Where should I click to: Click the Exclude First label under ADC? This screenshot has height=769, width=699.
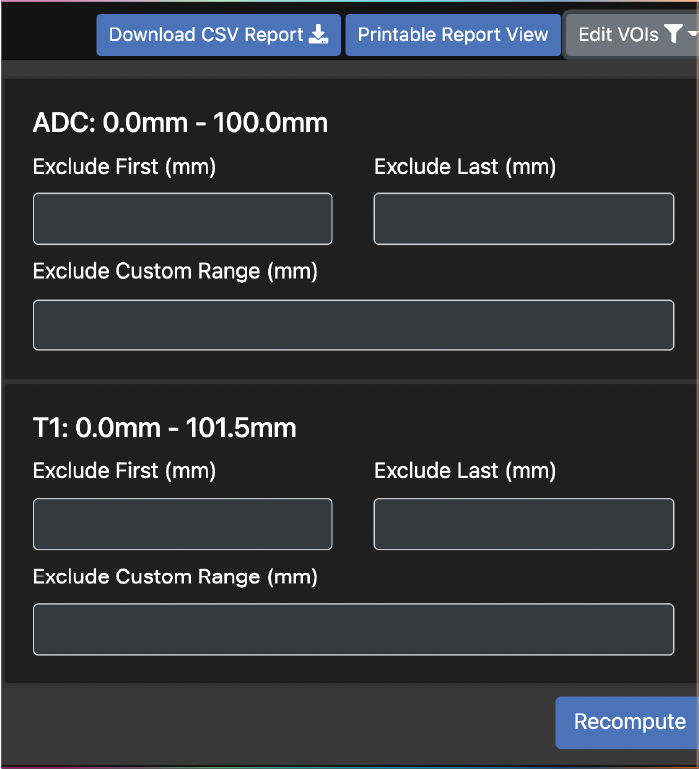(x=124, y=167)
